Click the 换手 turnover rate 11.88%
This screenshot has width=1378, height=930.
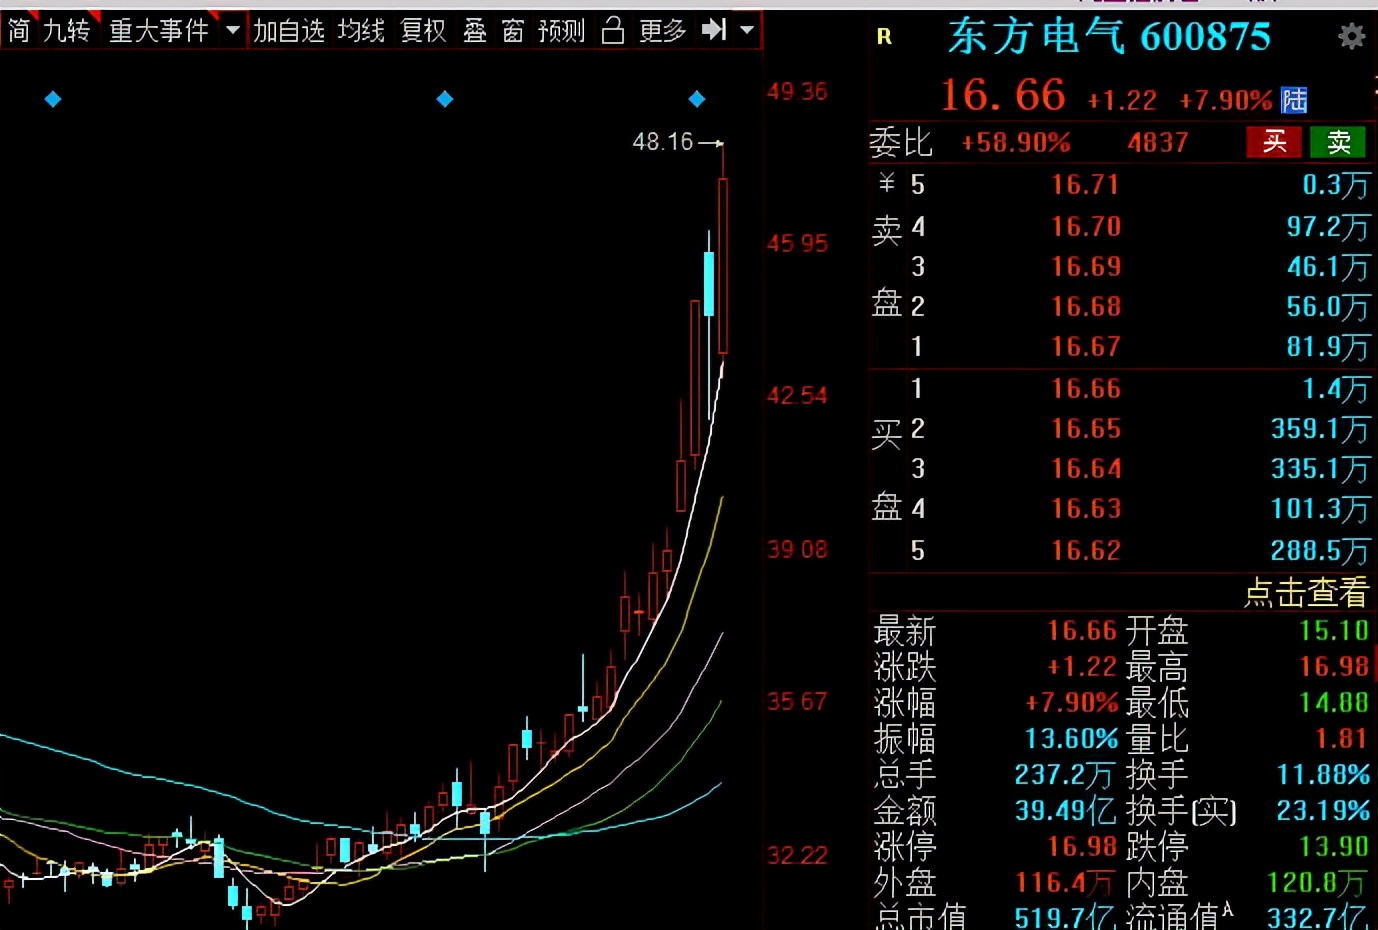[x=1323, y=775]
